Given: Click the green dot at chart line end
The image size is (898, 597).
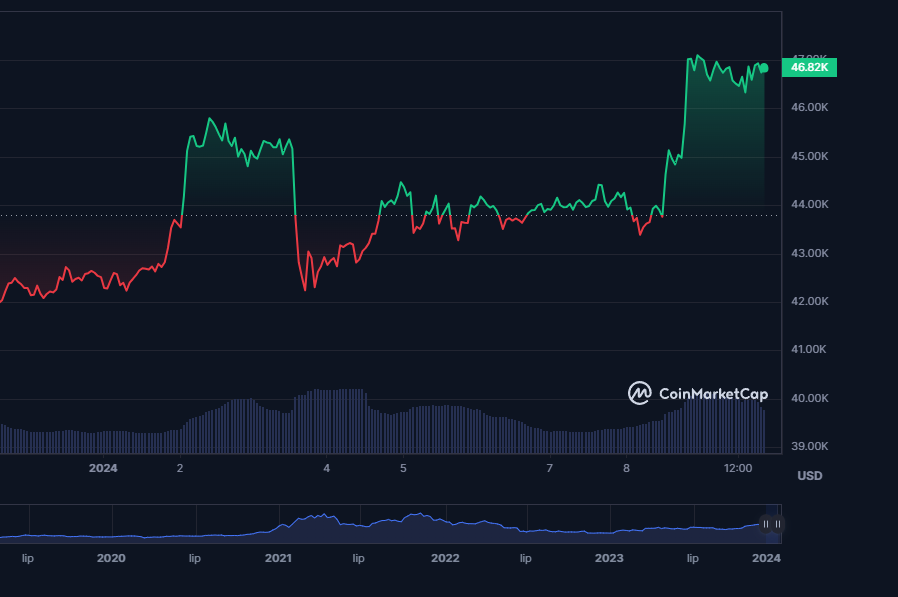Looking at the screenshot, I should [x=764, y=68].
